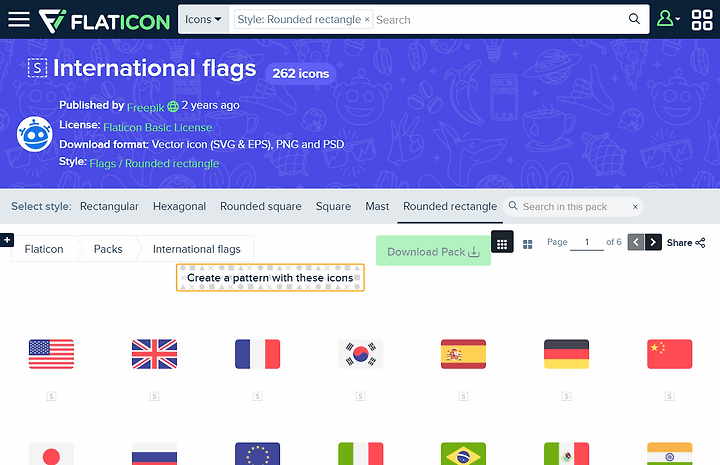
Task: Open the Germany flag icon
Action: tap(566, 354)
